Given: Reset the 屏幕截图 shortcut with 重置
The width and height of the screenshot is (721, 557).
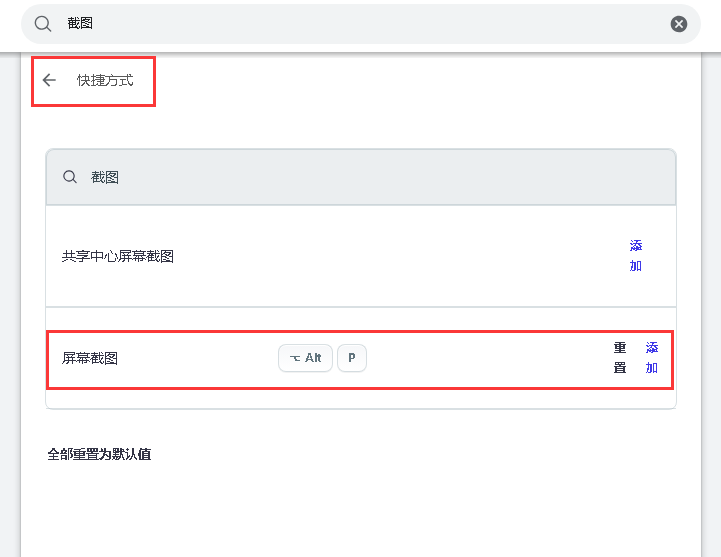Looking at the screenshot, I should [x=620, y=357].
